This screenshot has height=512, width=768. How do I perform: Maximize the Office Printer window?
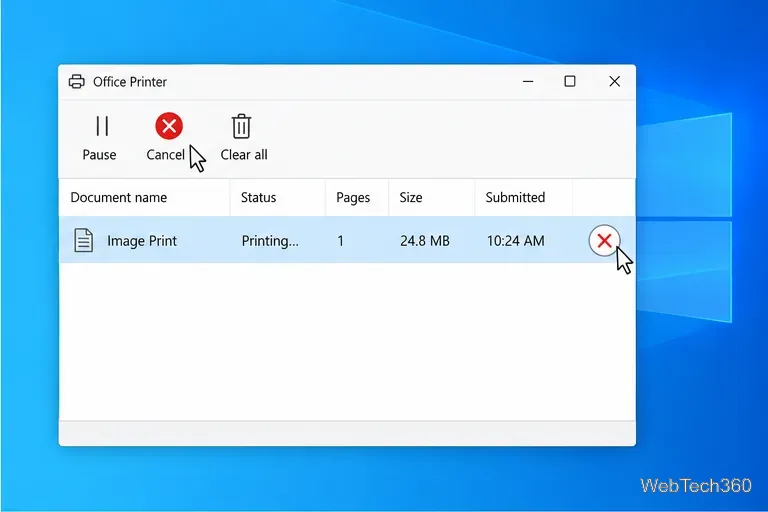(x=570, y=81)
